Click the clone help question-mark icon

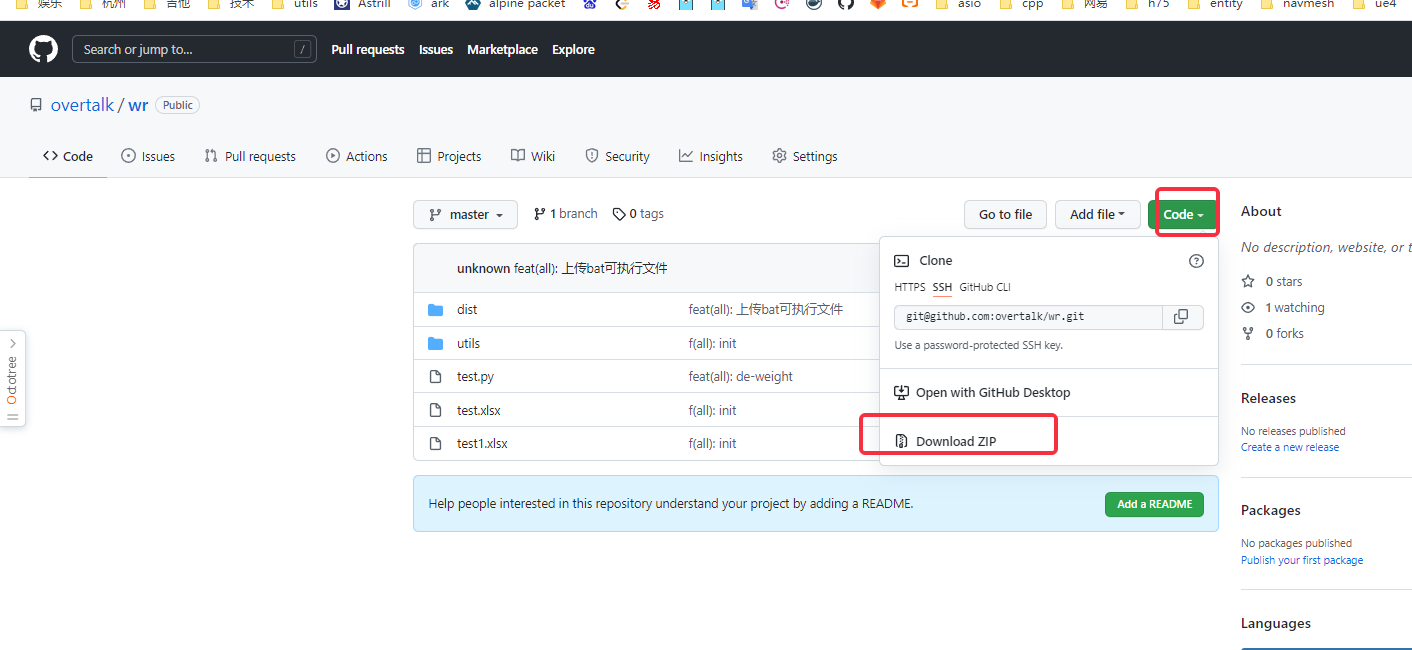click(x=1196, y=261)
